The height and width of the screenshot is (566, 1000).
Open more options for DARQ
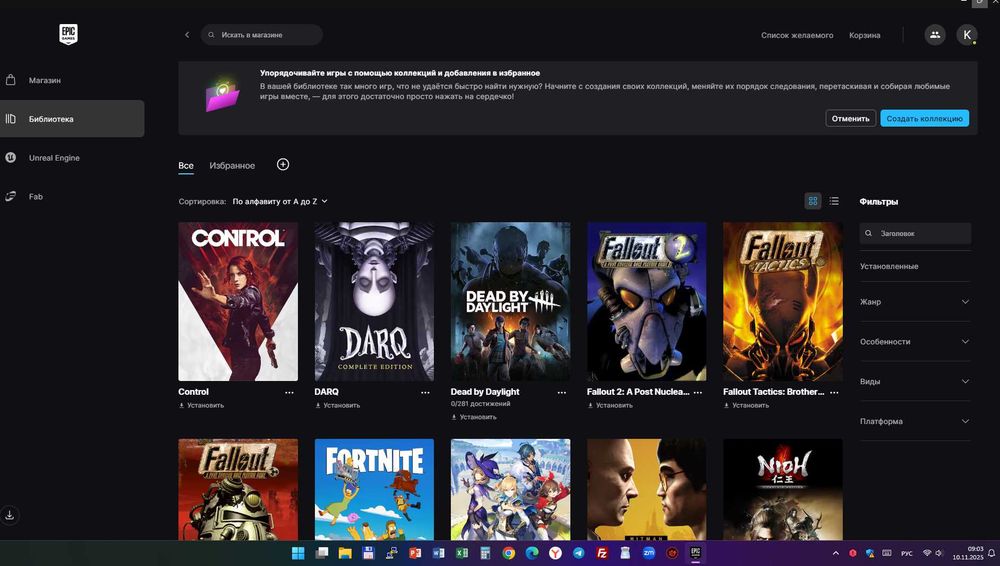point(425,392)
